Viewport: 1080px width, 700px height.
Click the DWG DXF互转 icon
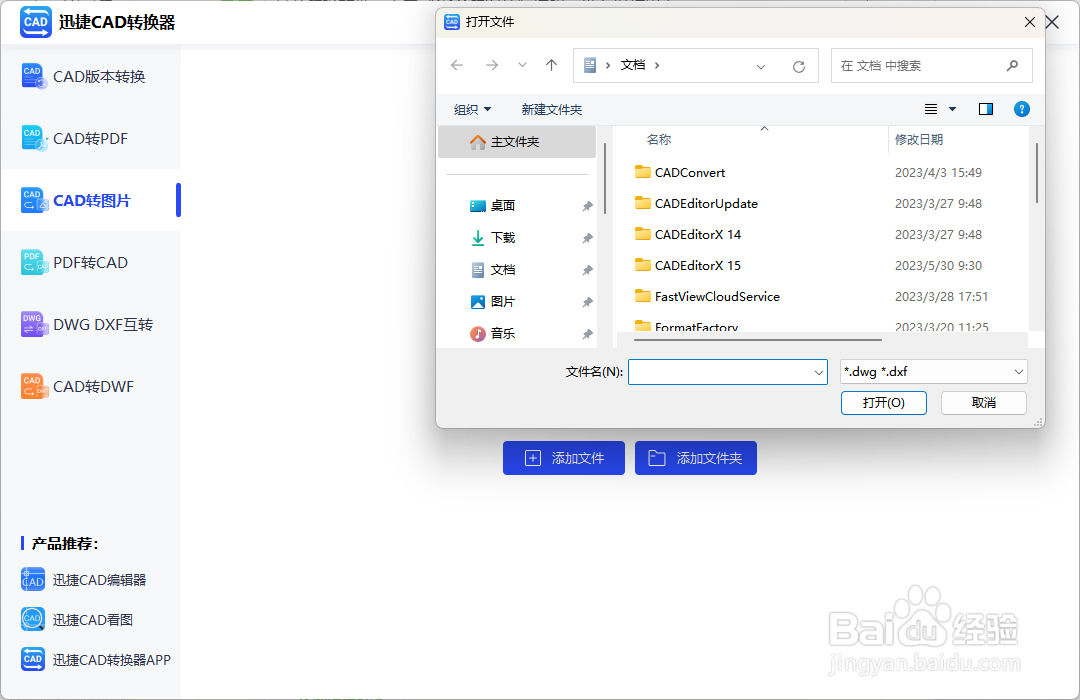pos(34,325)
